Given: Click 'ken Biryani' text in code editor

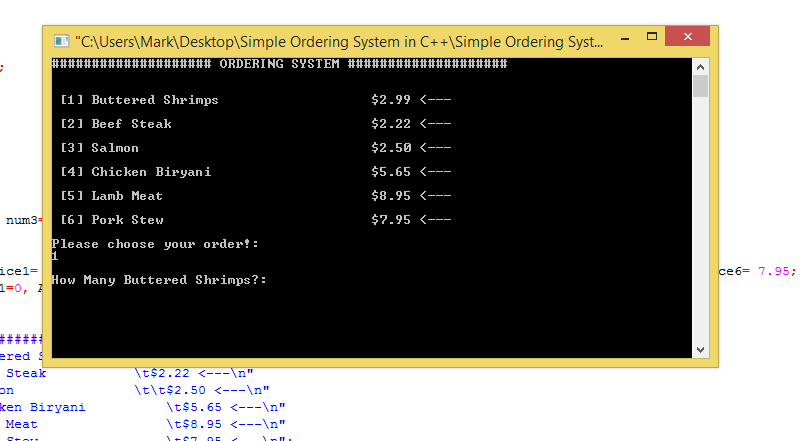Looking at the screenshot, I should click(x=42, y=407).
